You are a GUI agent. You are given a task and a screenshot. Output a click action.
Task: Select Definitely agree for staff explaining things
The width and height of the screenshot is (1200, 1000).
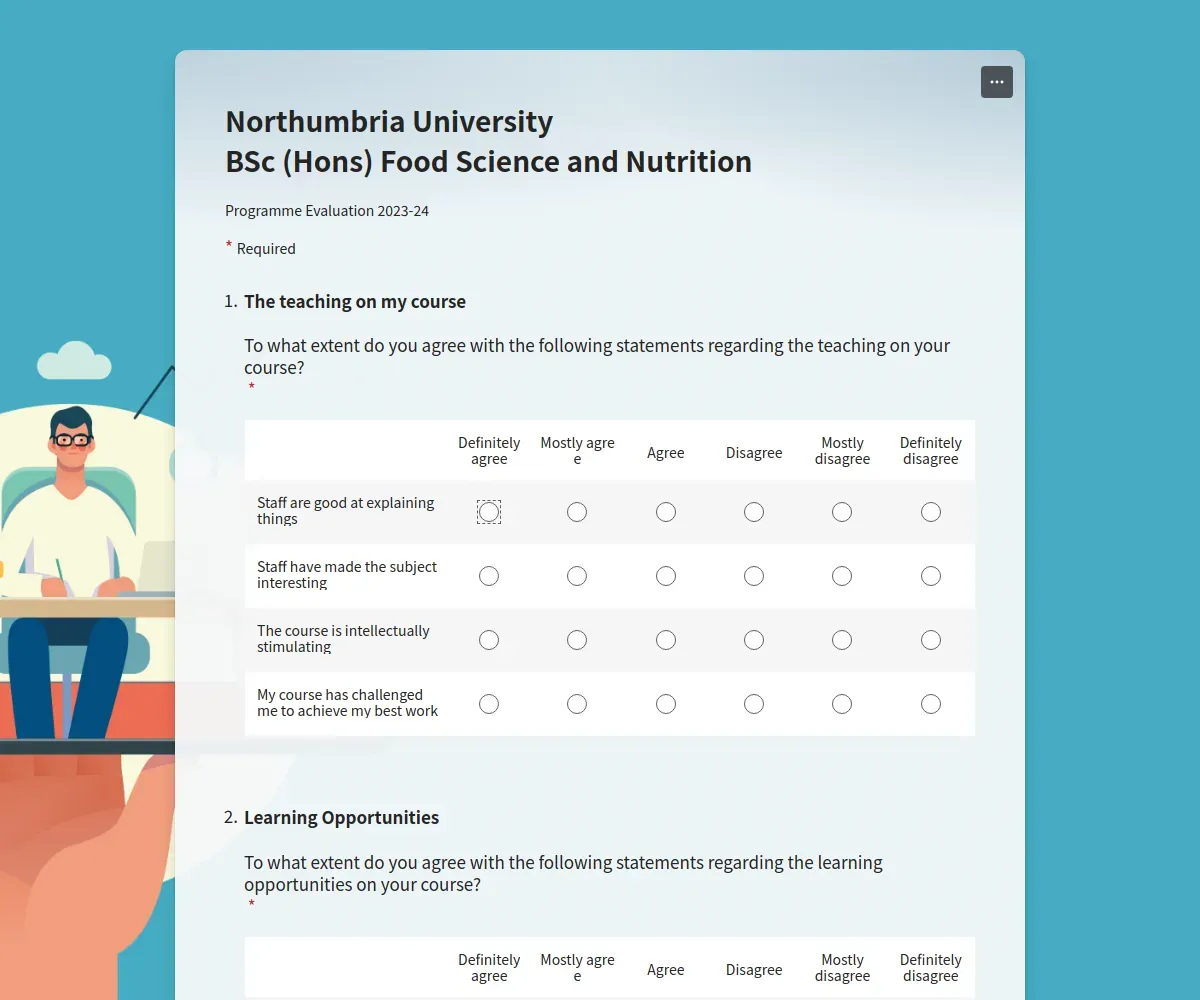(489, 512)
